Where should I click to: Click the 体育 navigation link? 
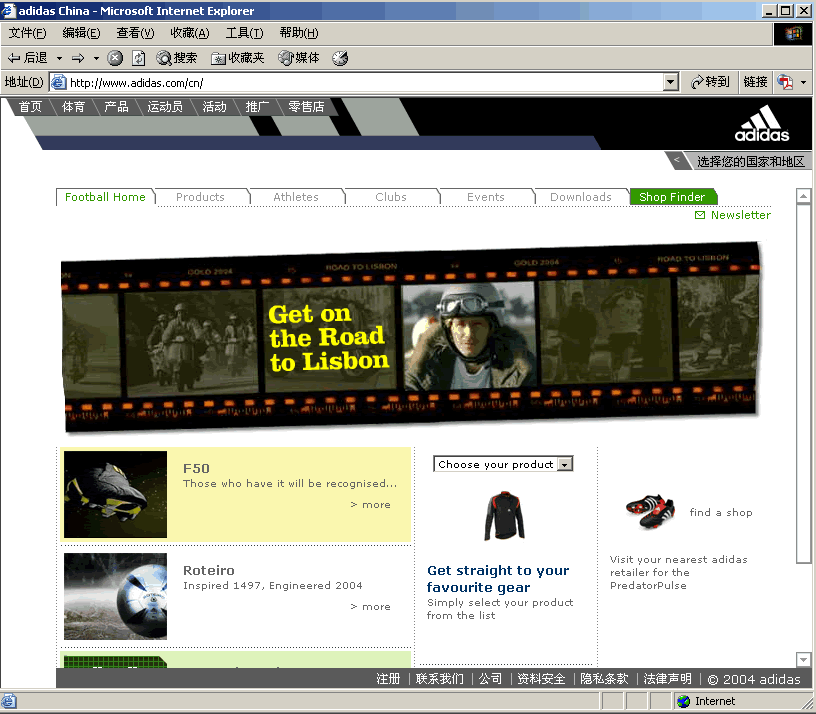click(73, 107)
